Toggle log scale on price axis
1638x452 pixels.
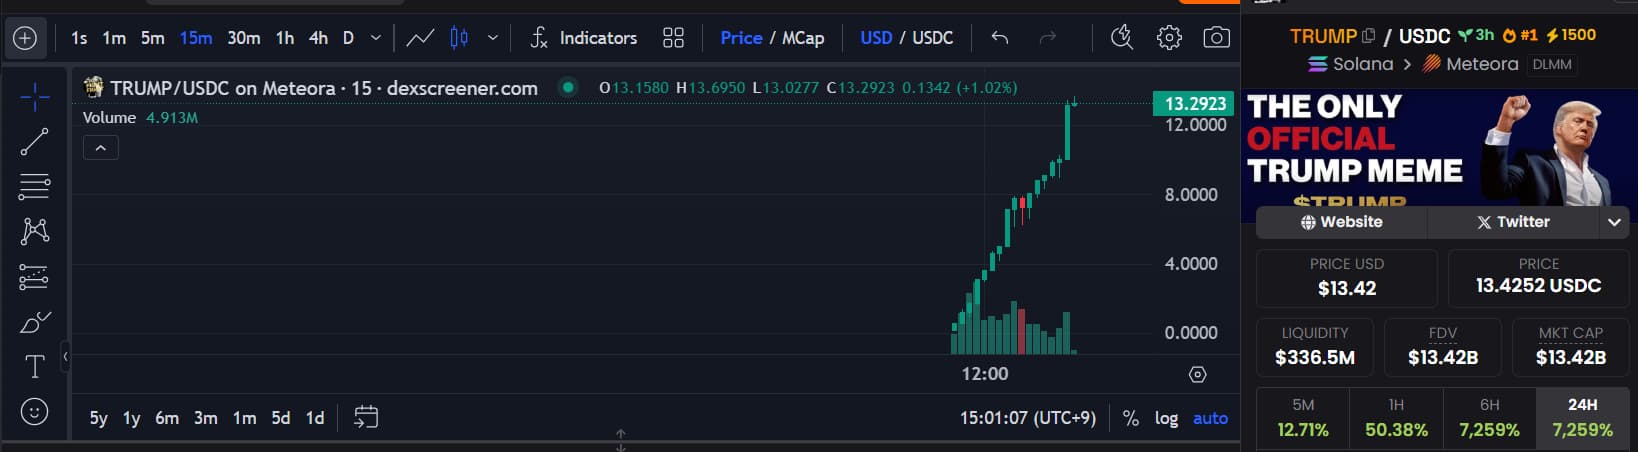point(1166,418)
